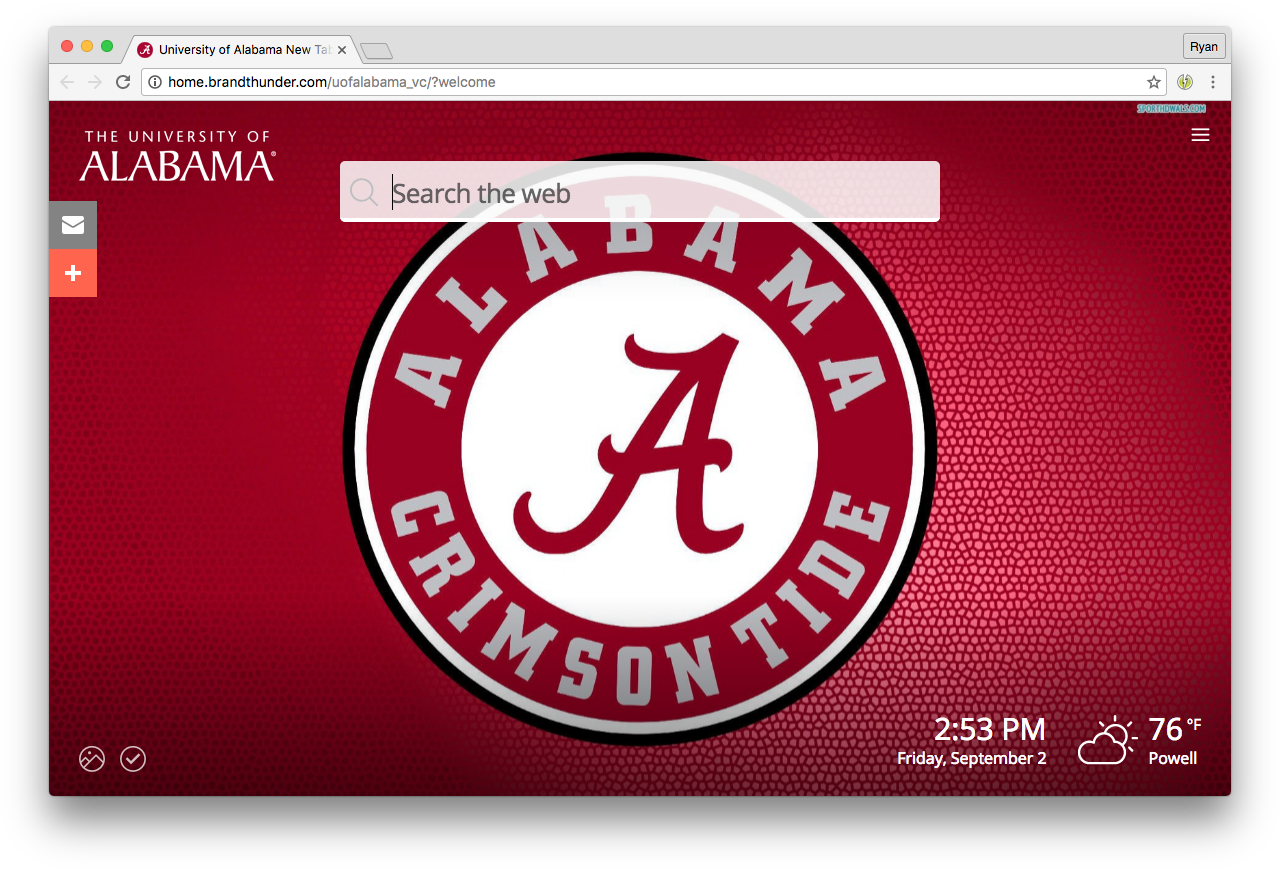Click the green extension icon in toolbar
Image resolution: width=1279 pixels, height=870 pixels.
coord(1185,82)
